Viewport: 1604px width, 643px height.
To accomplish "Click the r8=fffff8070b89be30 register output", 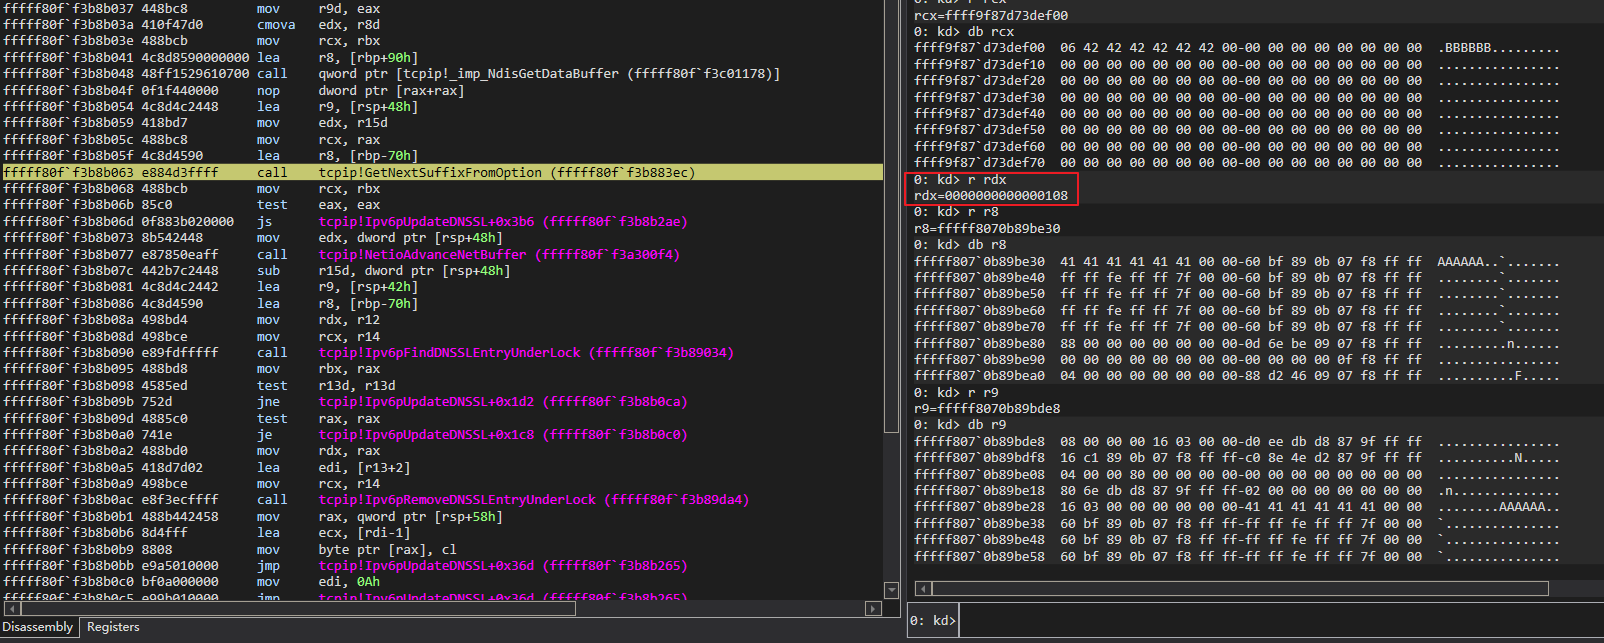I will click(987, 228).
